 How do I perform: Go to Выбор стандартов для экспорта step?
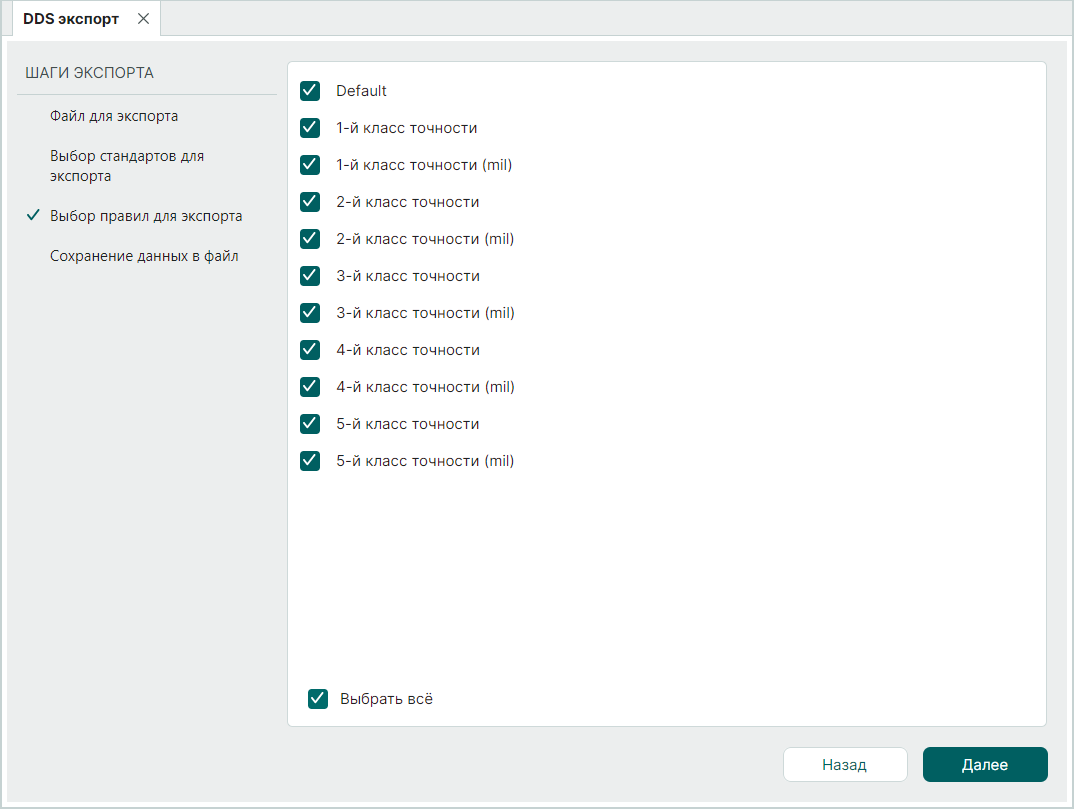click(x=127, y=166)
